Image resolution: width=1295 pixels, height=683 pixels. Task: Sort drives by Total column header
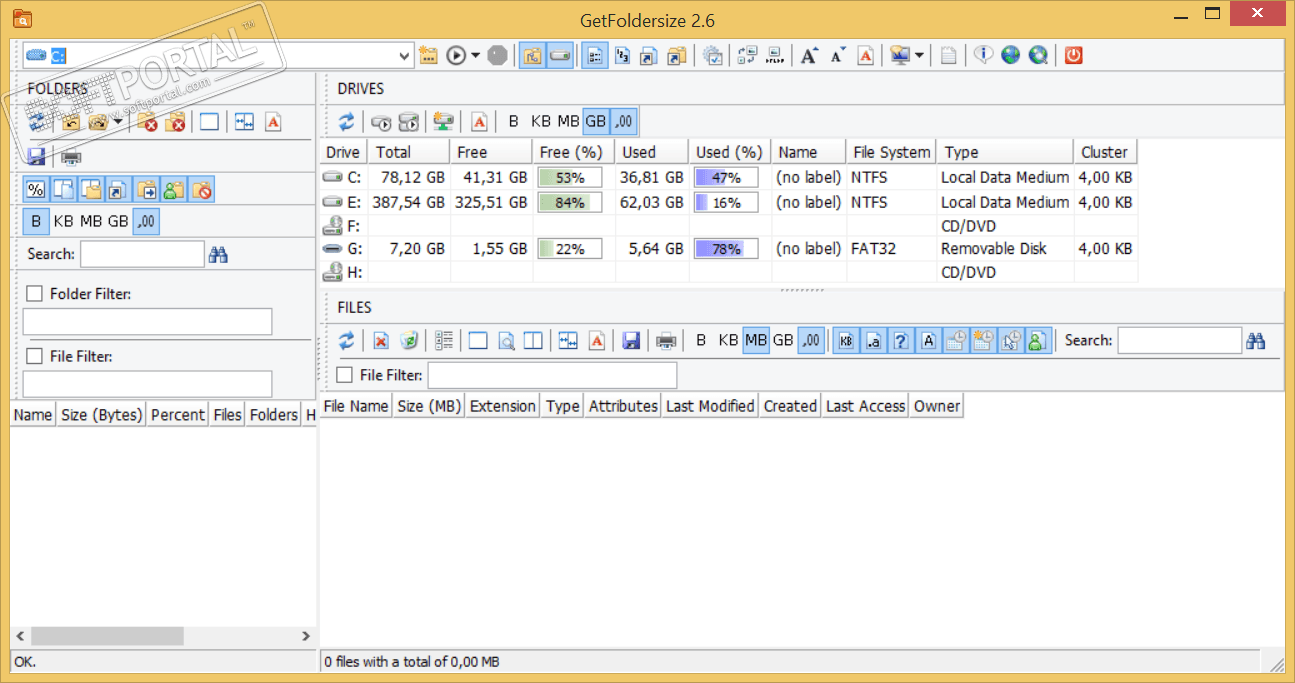pyautogui.click(x=409, y=152)
